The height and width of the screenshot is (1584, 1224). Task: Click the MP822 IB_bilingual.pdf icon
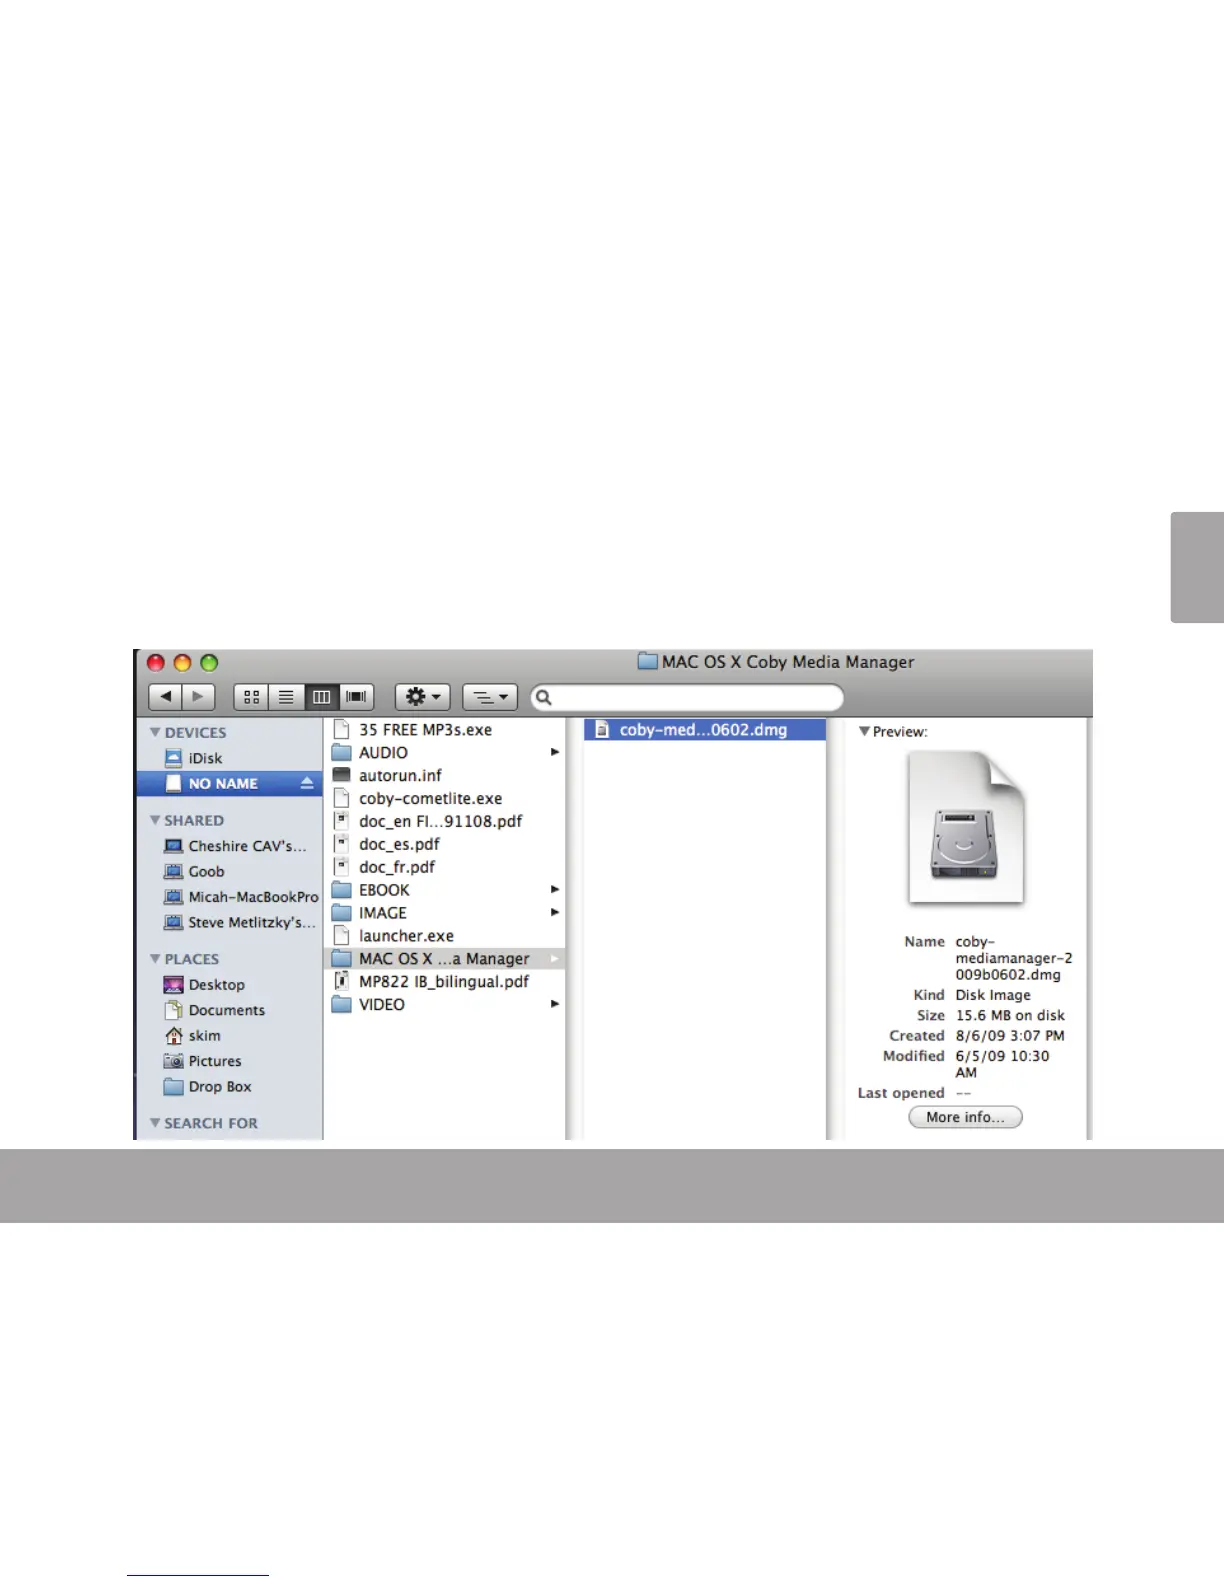click(x=341, y=982)
